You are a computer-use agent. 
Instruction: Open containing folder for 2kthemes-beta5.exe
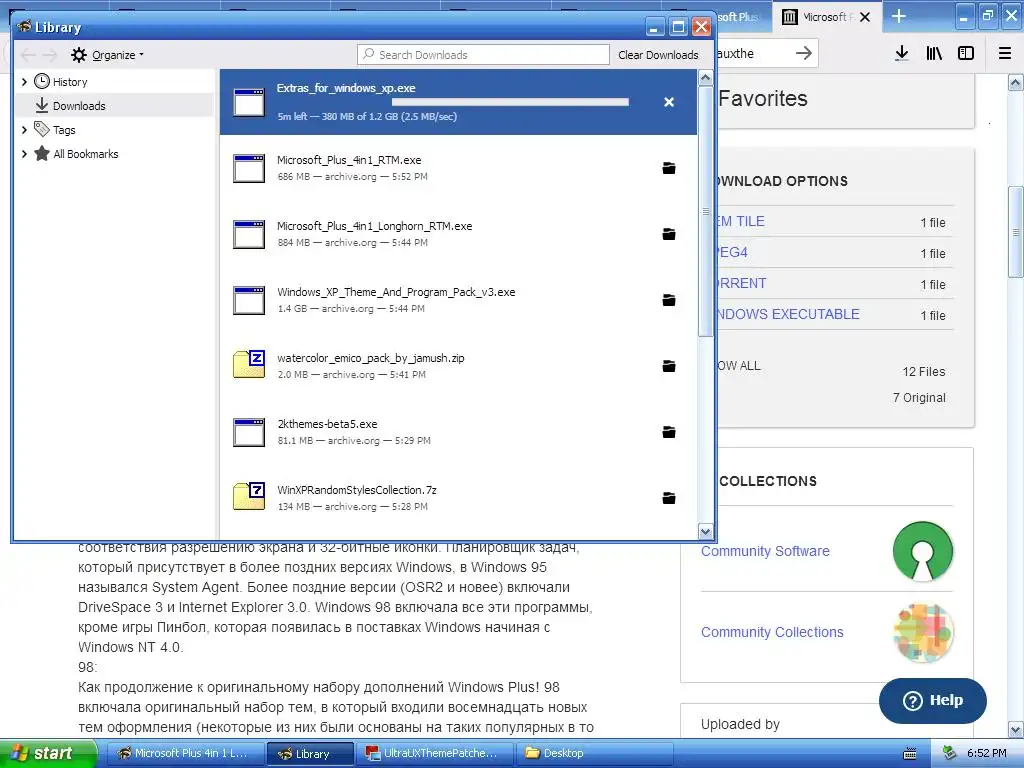[669, 432]
